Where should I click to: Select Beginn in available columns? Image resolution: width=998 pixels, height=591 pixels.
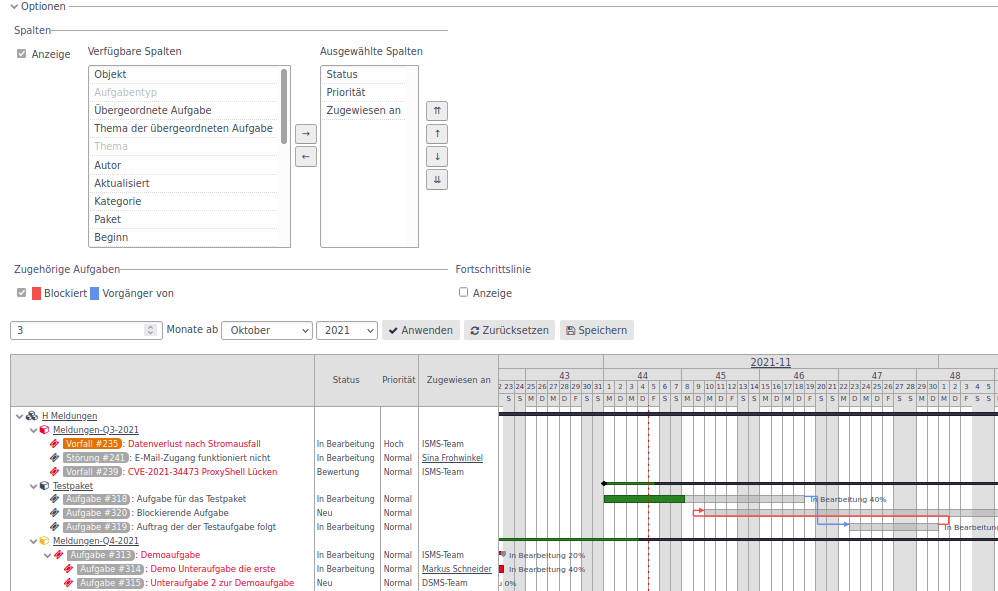(x=184, y=237)
